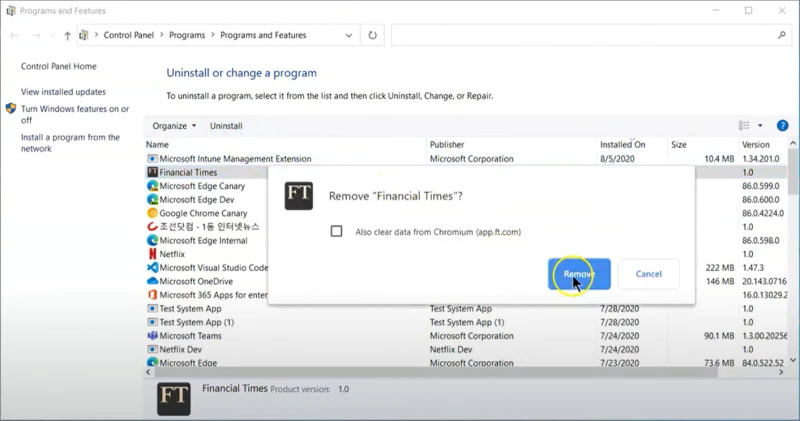Open View installed updates link
This screenshot has height=421, width=800.
click(x=63, y=92)
